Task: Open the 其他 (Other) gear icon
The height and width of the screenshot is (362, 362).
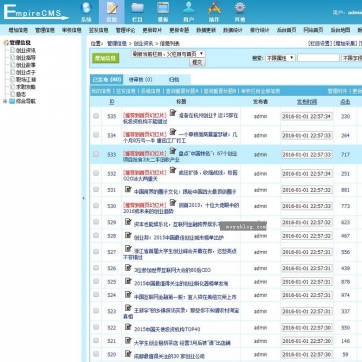Action: coord(240,12)
